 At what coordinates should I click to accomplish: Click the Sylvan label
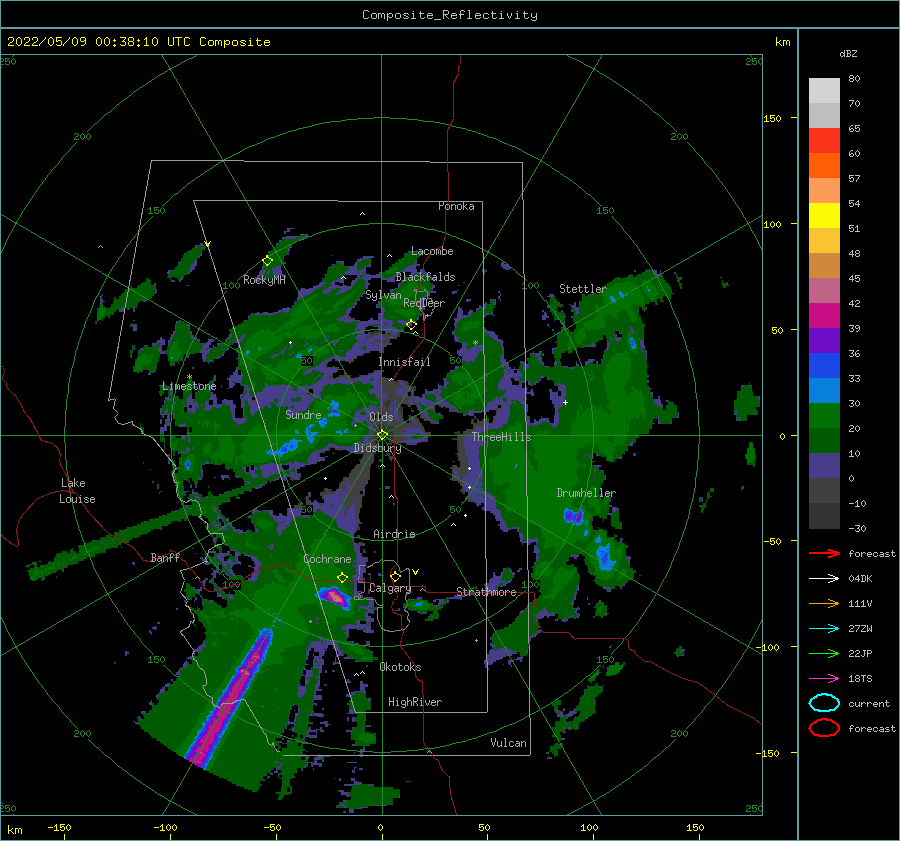(383, 295)
